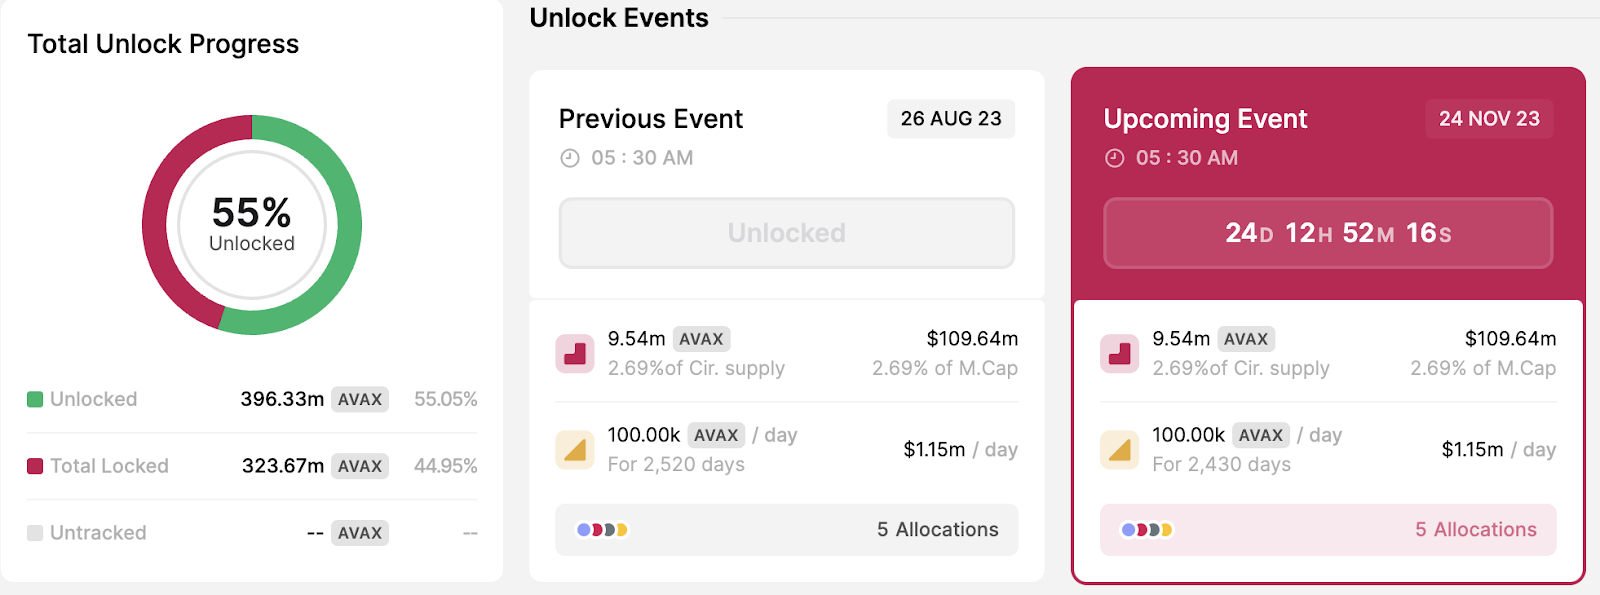The image size is (1600, 595).
Task: Click the clock icon in Upcoming Event
Action: pos(1114,158)
